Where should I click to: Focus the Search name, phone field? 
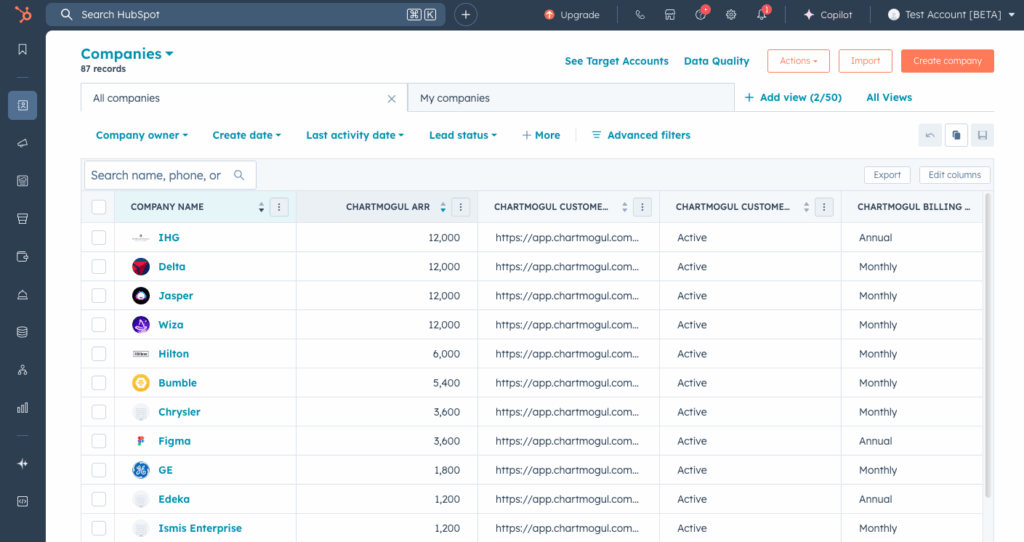[x=170, y=175]
